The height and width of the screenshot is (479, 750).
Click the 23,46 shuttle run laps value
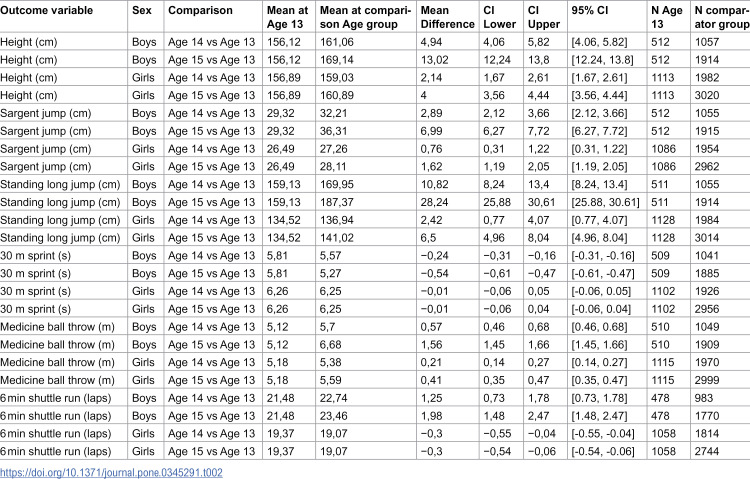coord(333,416)
